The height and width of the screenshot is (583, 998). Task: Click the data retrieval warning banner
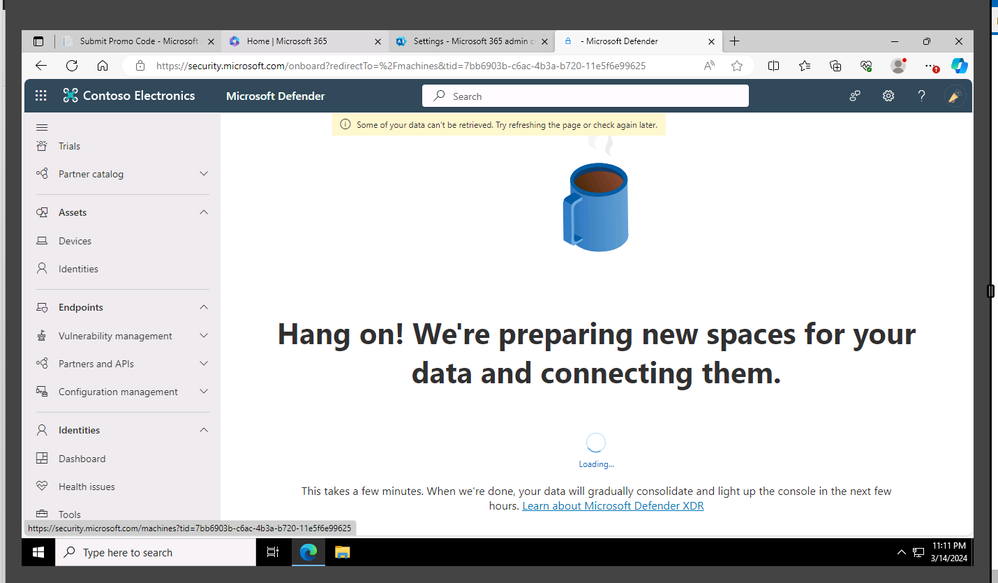pos(498,125)
